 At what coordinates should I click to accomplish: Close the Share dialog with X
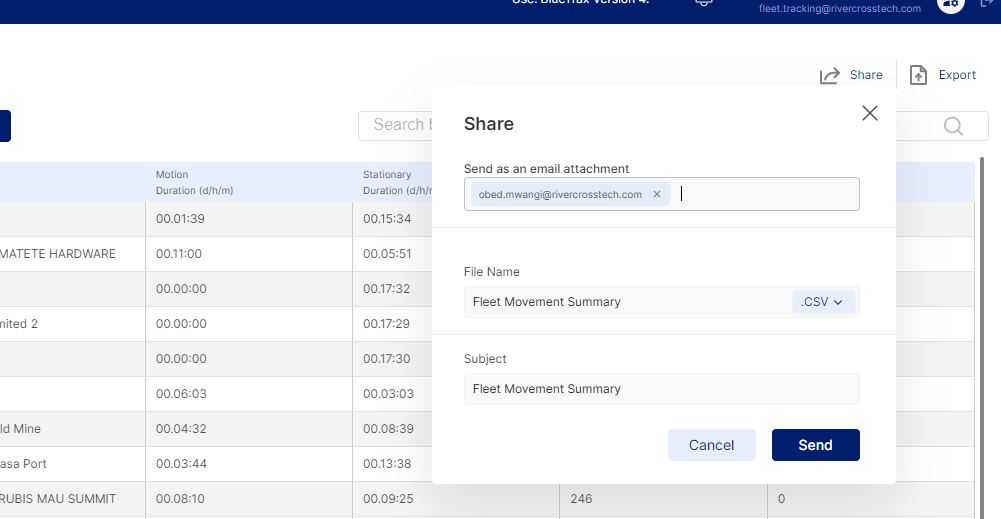click(869, 113)
